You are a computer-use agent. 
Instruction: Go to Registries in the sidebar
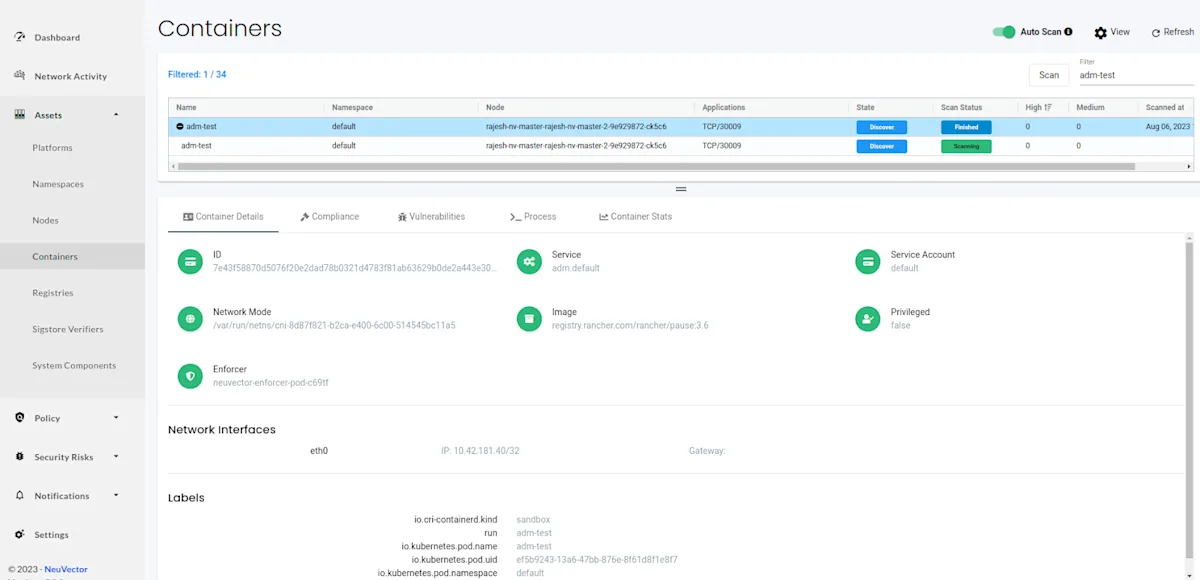(53, 293)
